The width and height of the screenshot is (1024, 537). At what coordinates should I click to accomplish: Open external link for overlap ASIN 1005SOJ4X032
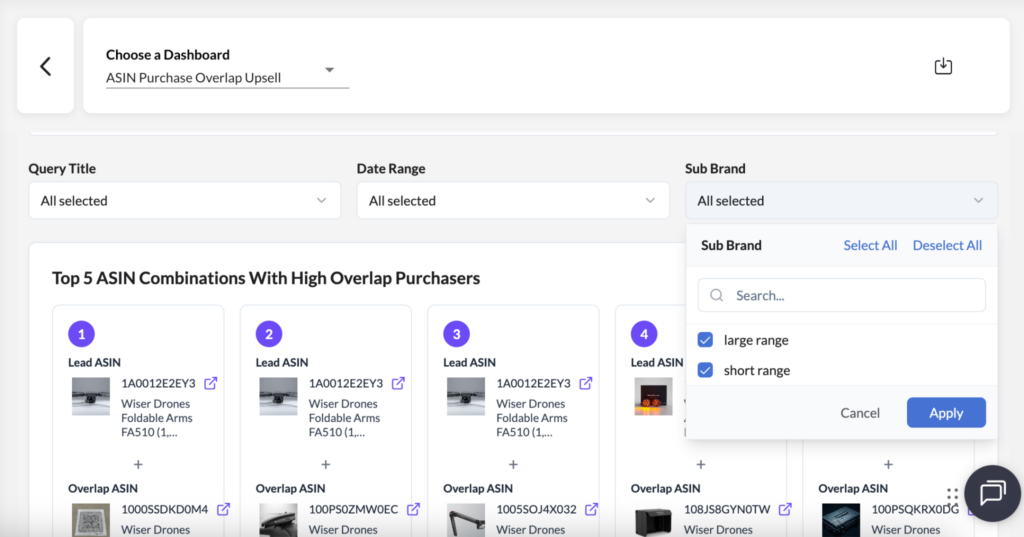(x=592, y=509)
